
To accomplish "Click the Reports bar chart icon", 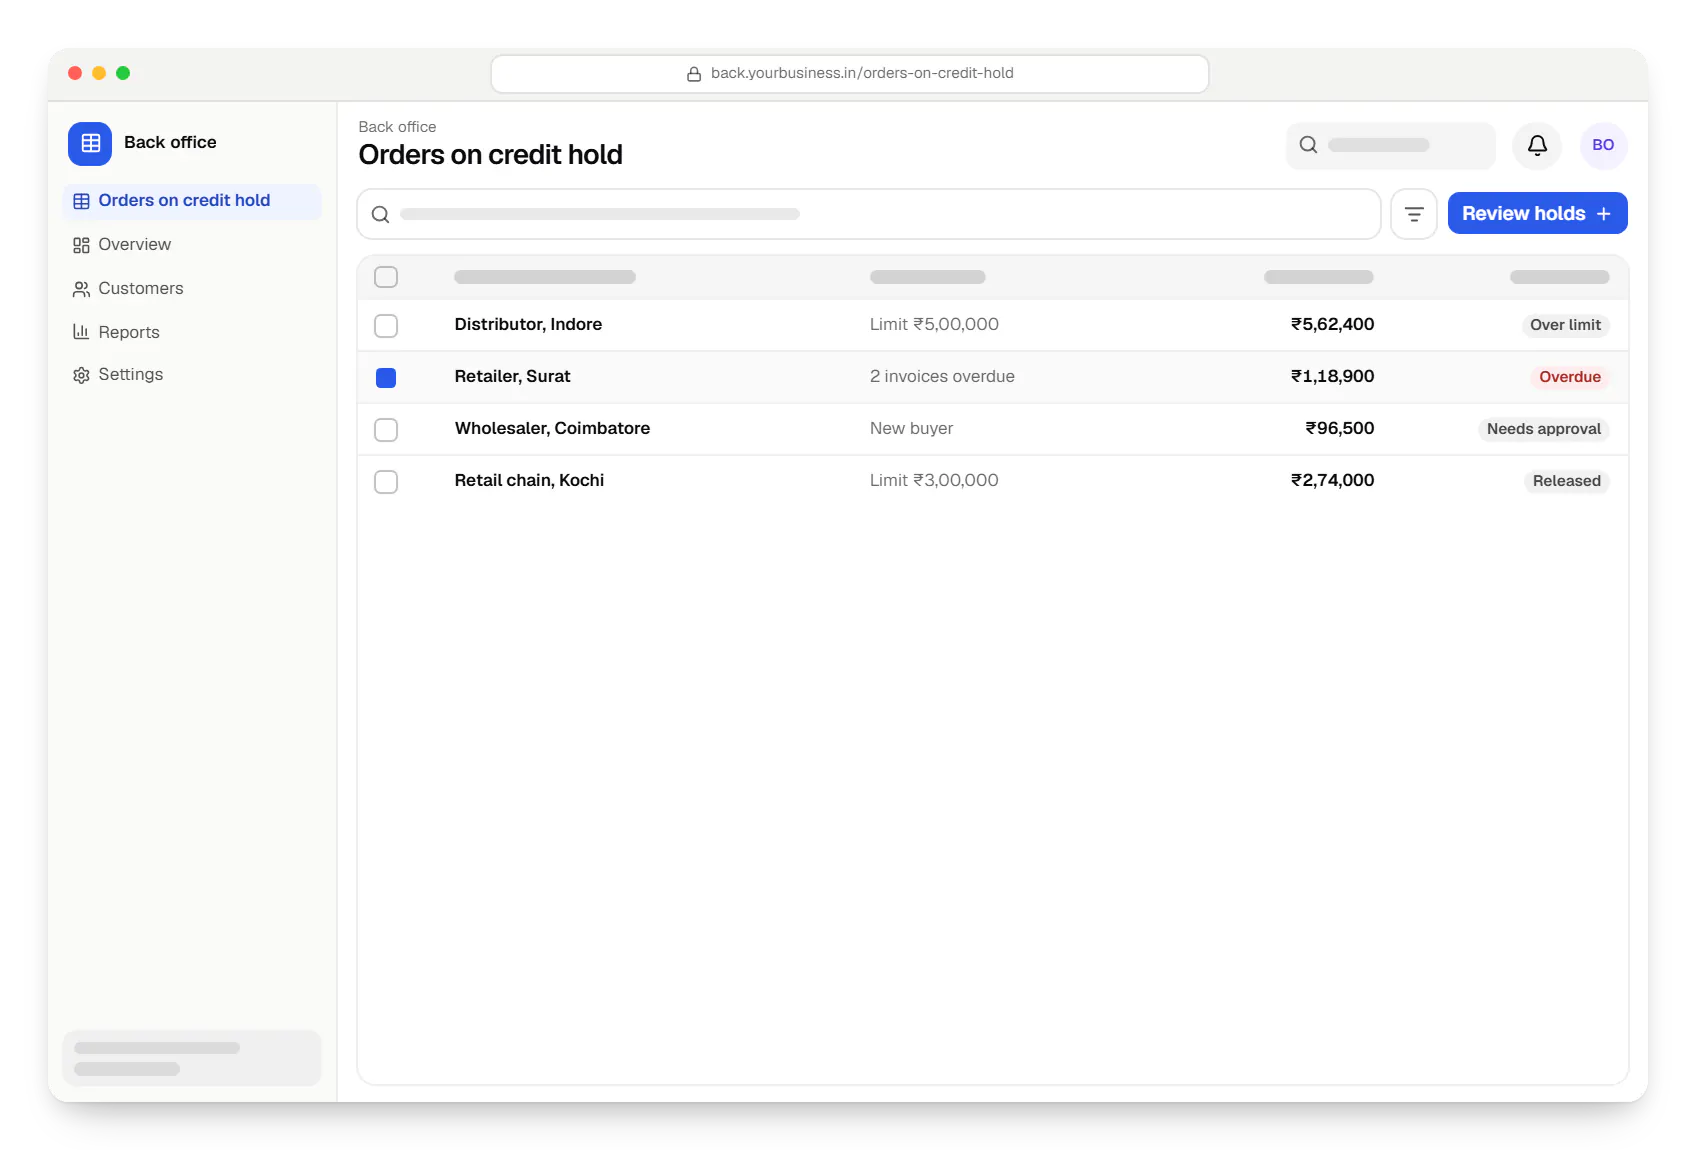I will point(81,332).
